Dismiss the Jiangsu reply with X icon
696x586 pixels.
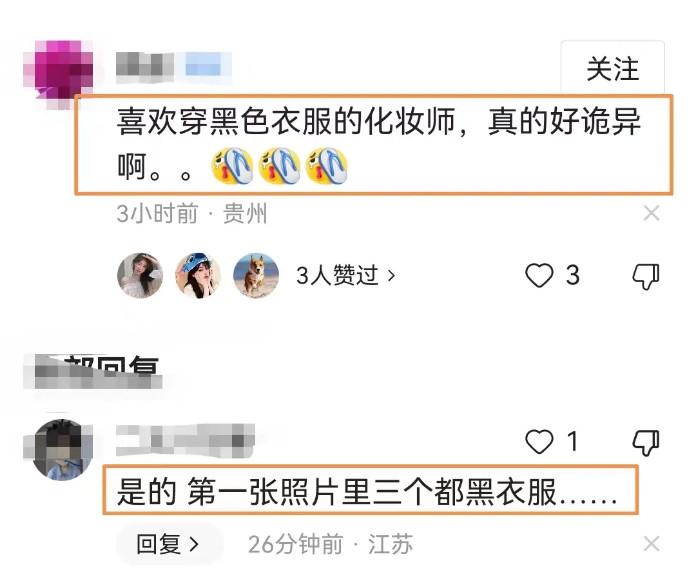(651, 544)
